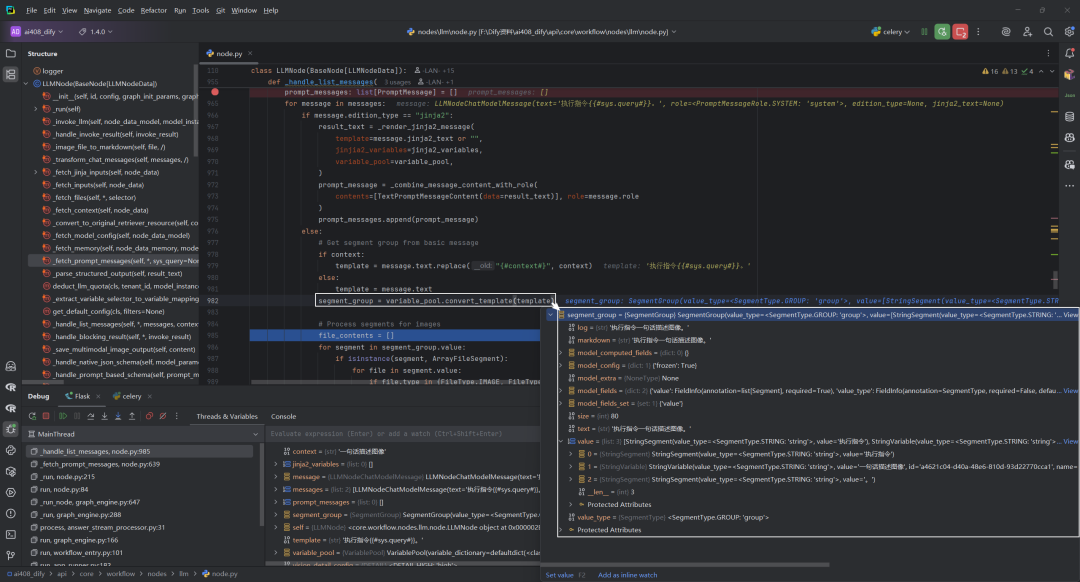Open the View Breakpoints icon

149,416
